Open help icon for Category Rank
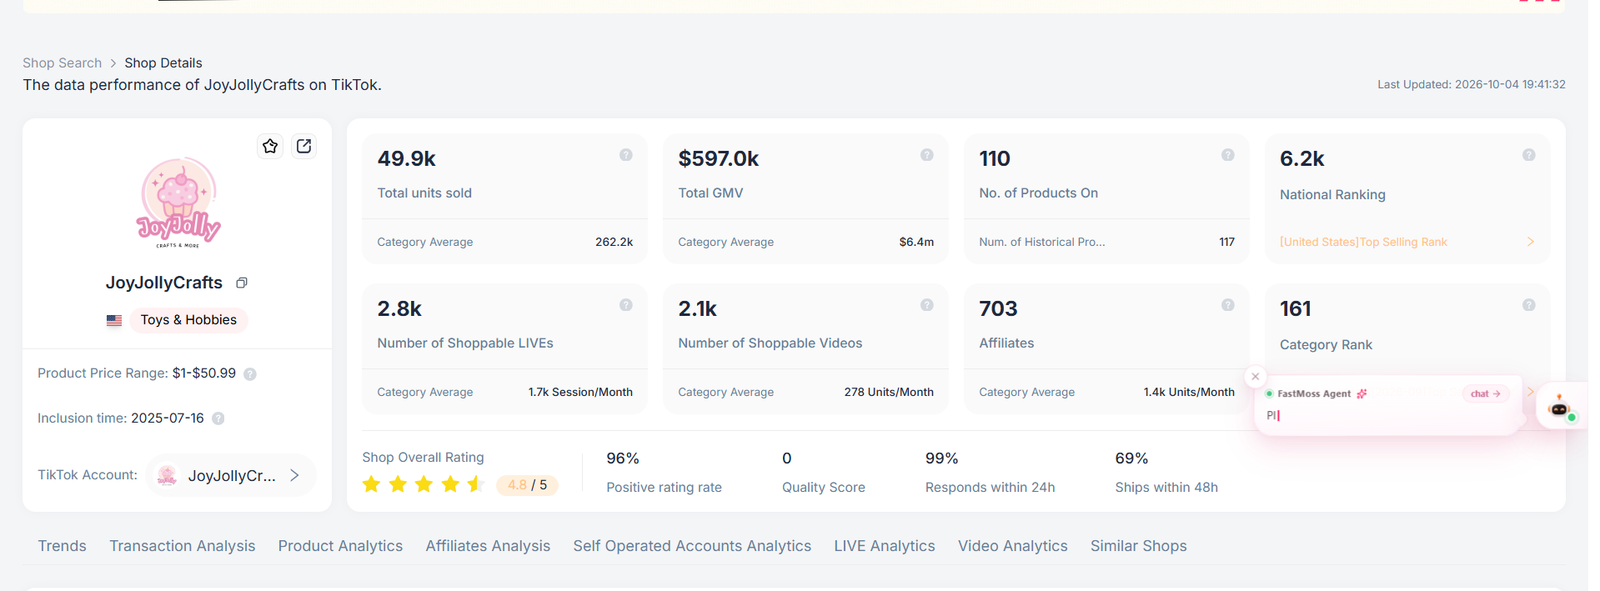 [x=1529, y=305]
